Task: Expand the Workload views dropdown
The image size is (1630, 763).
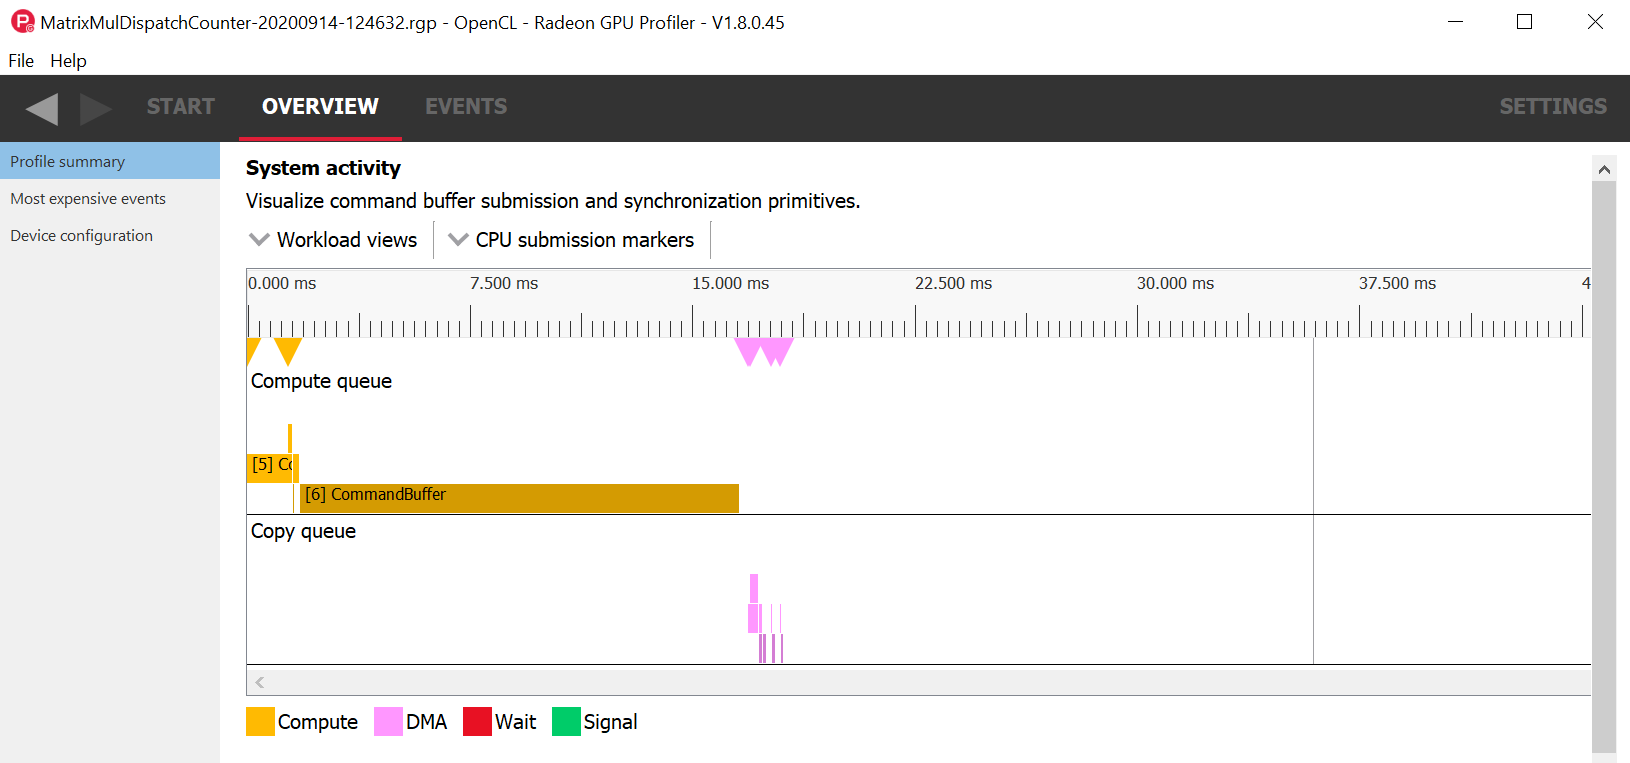Action: (x=335, y=240)
